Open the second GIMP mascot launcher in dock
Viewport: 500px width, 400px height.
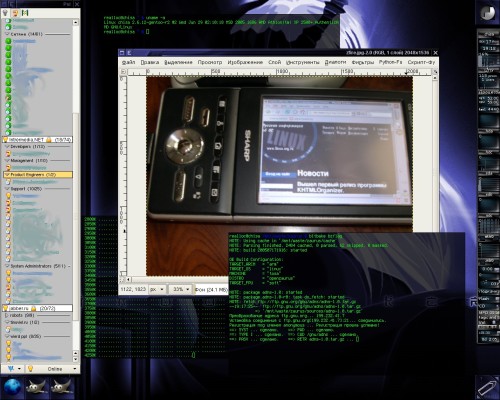coord(61,387)
